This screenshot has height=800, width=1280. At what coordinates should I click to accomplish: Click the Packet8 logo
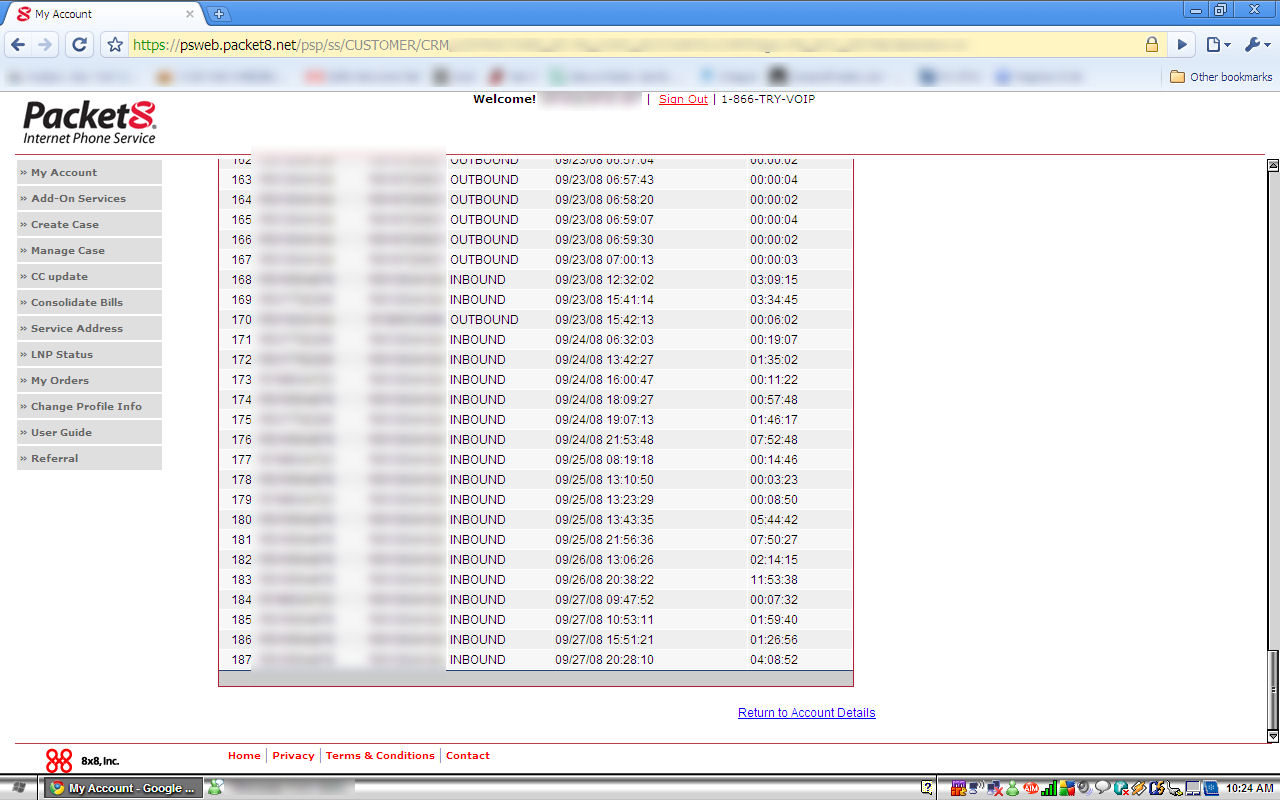(x=90, y=122)
